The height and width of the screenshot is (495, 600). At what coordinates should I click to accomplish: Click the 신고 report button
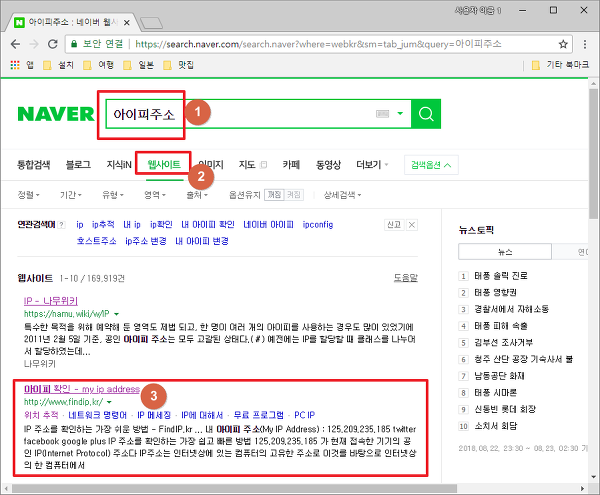[x=394, y=225]
